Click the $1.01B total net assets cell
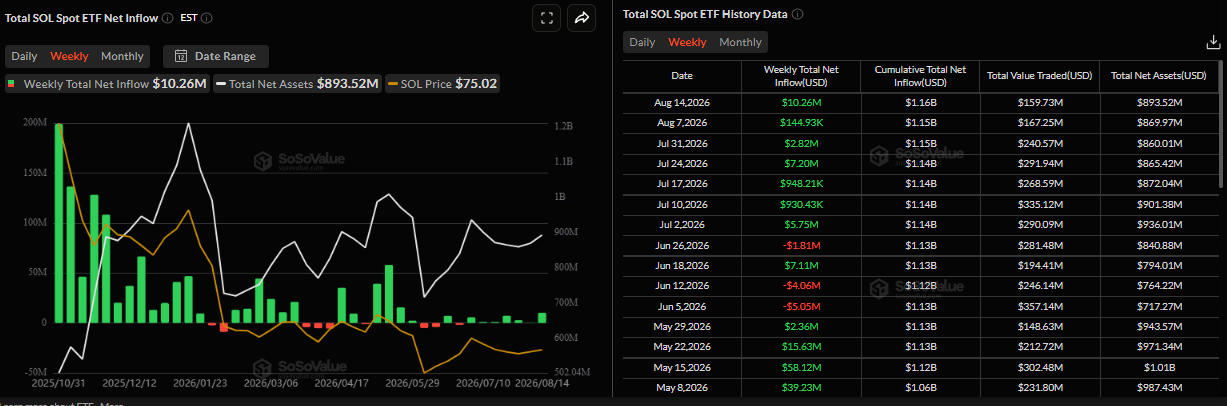The image size is (1227, 406). 1159,367
